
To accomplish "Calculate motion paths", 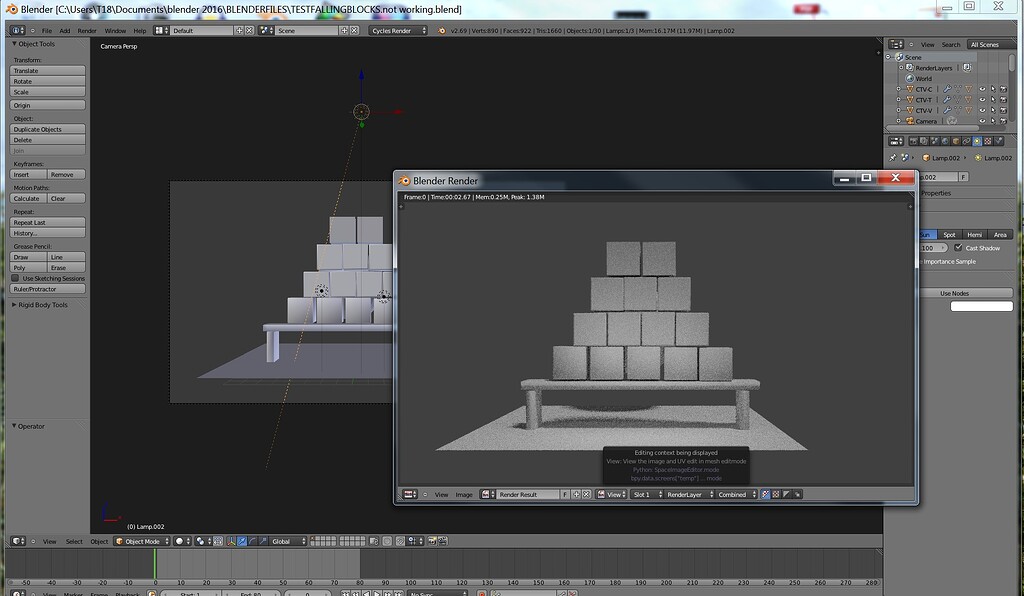I will pyautogui.click(x=28, y=198).
